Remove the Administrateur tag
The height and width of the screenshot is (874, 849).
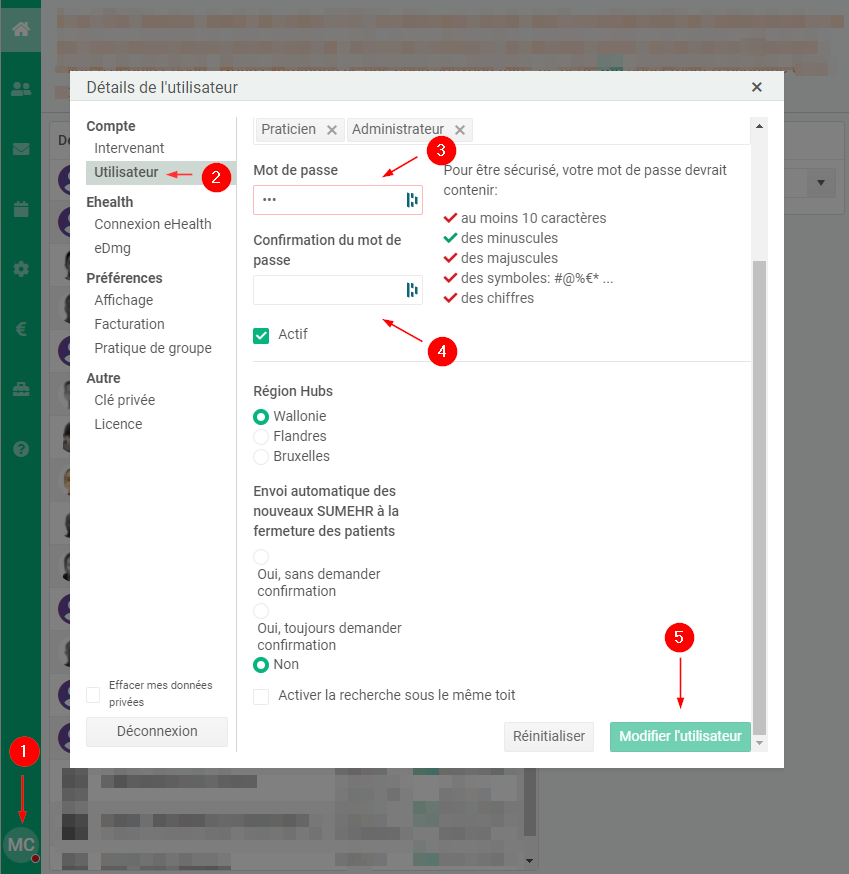tap(459, 129)
